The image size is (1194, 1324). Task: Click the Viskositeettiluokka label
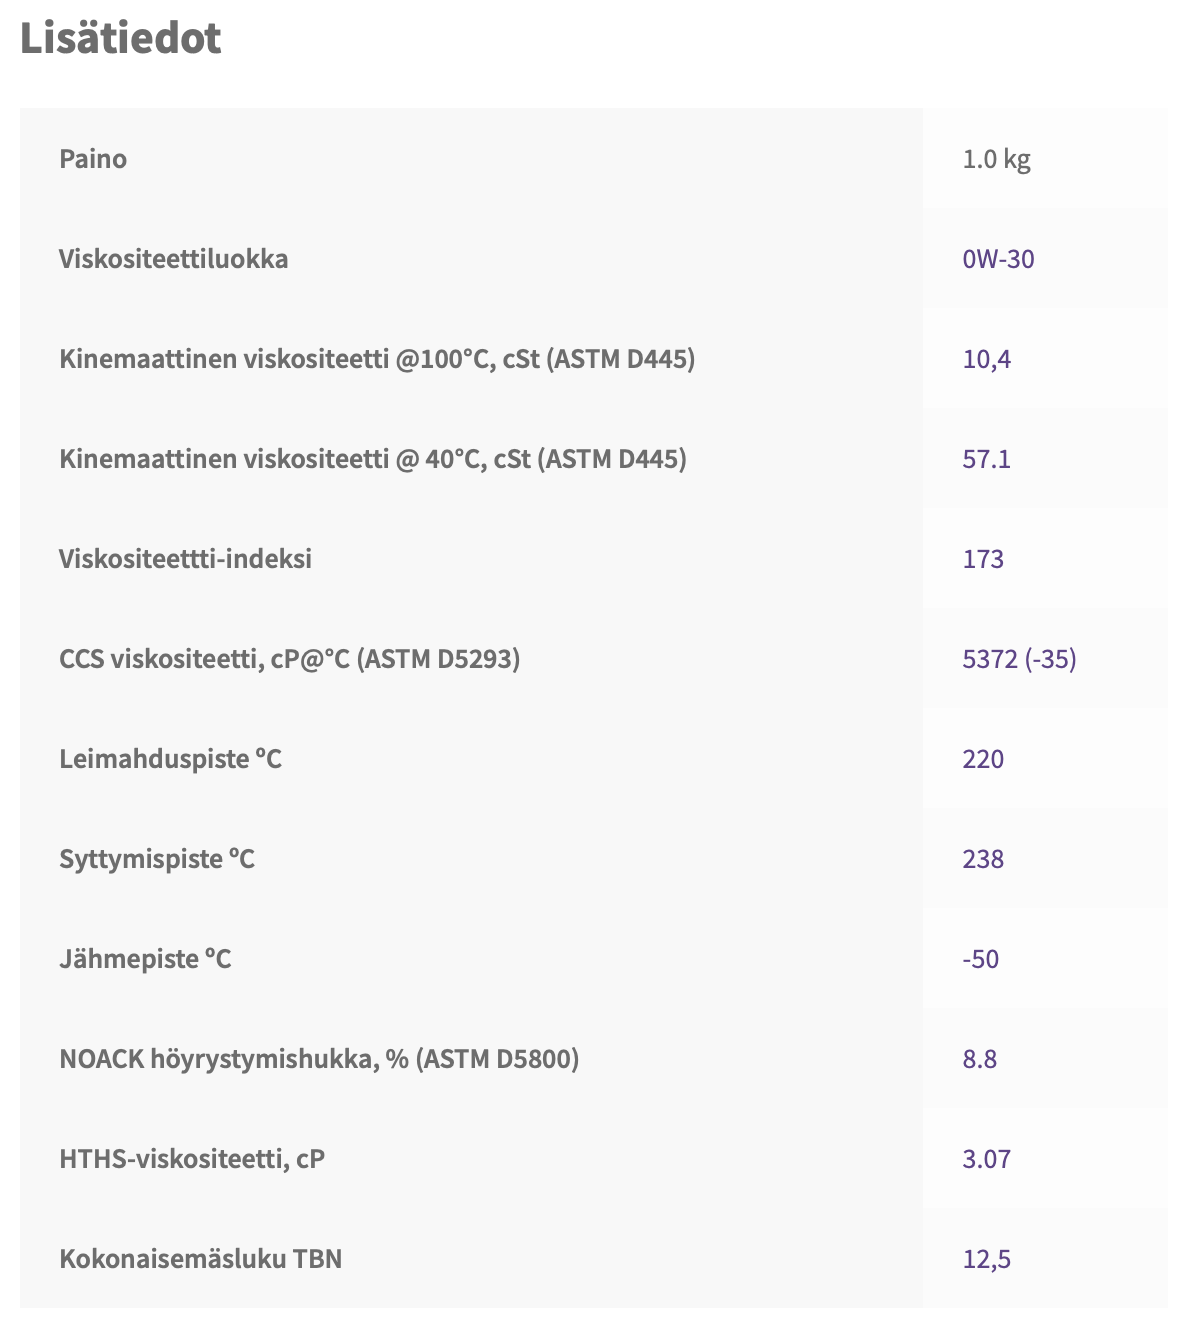(x=173, y=259)
